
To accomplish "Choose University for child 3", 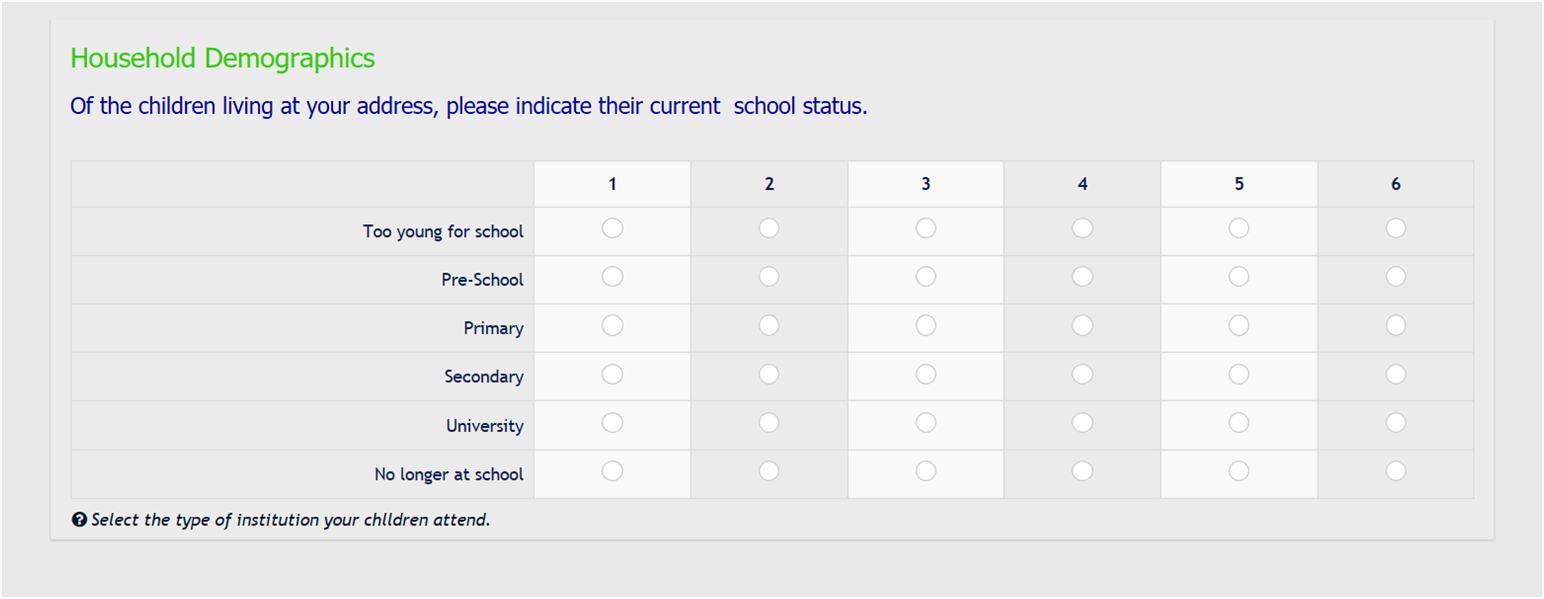I will 926,423.
